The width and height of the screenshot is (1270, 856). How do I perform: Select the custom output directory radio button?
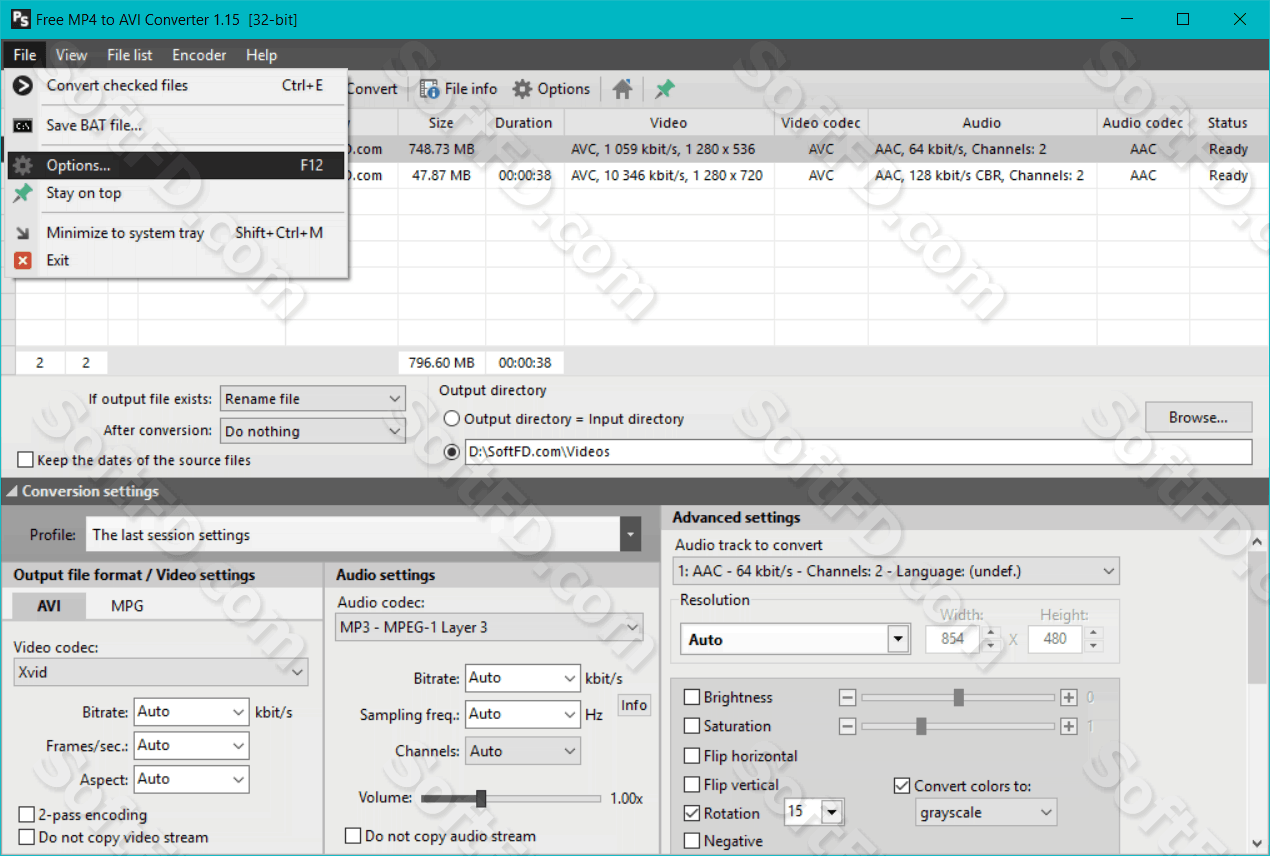[452, 451]
